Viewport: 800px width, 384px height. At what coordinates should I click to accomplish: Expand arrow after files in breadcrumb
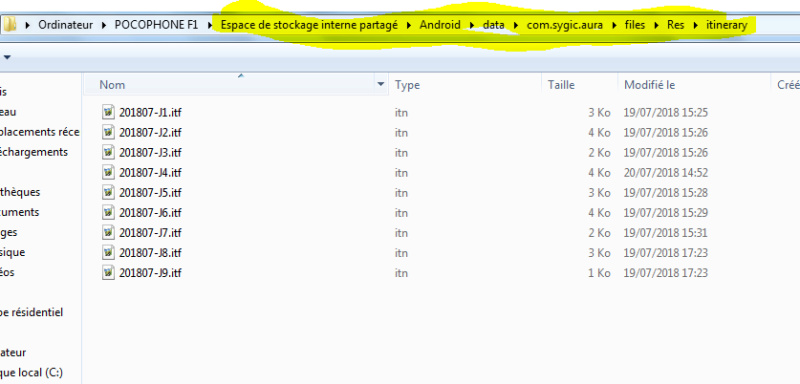(656, 25)
